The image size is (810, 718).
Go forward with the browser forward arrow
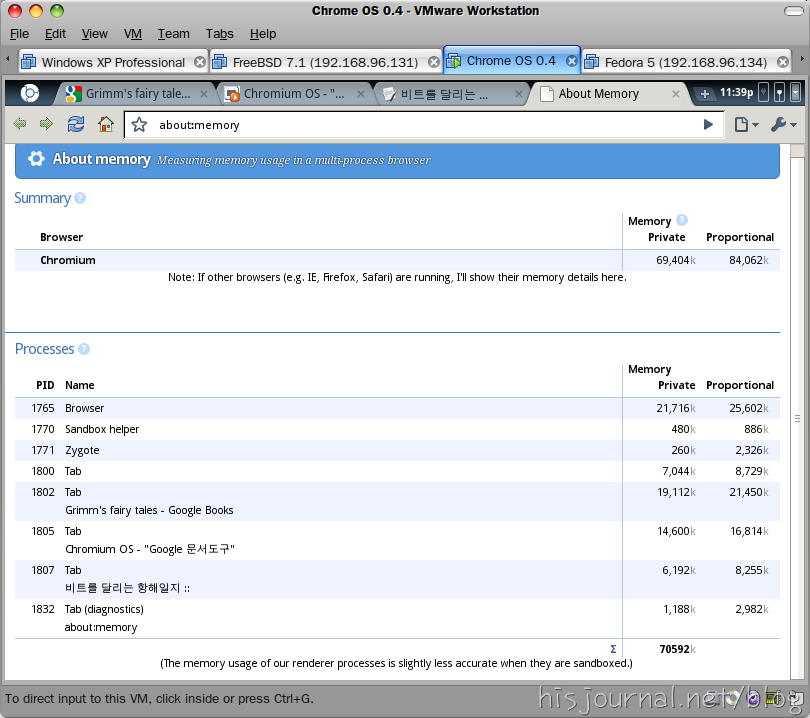[x=46, y=124]
